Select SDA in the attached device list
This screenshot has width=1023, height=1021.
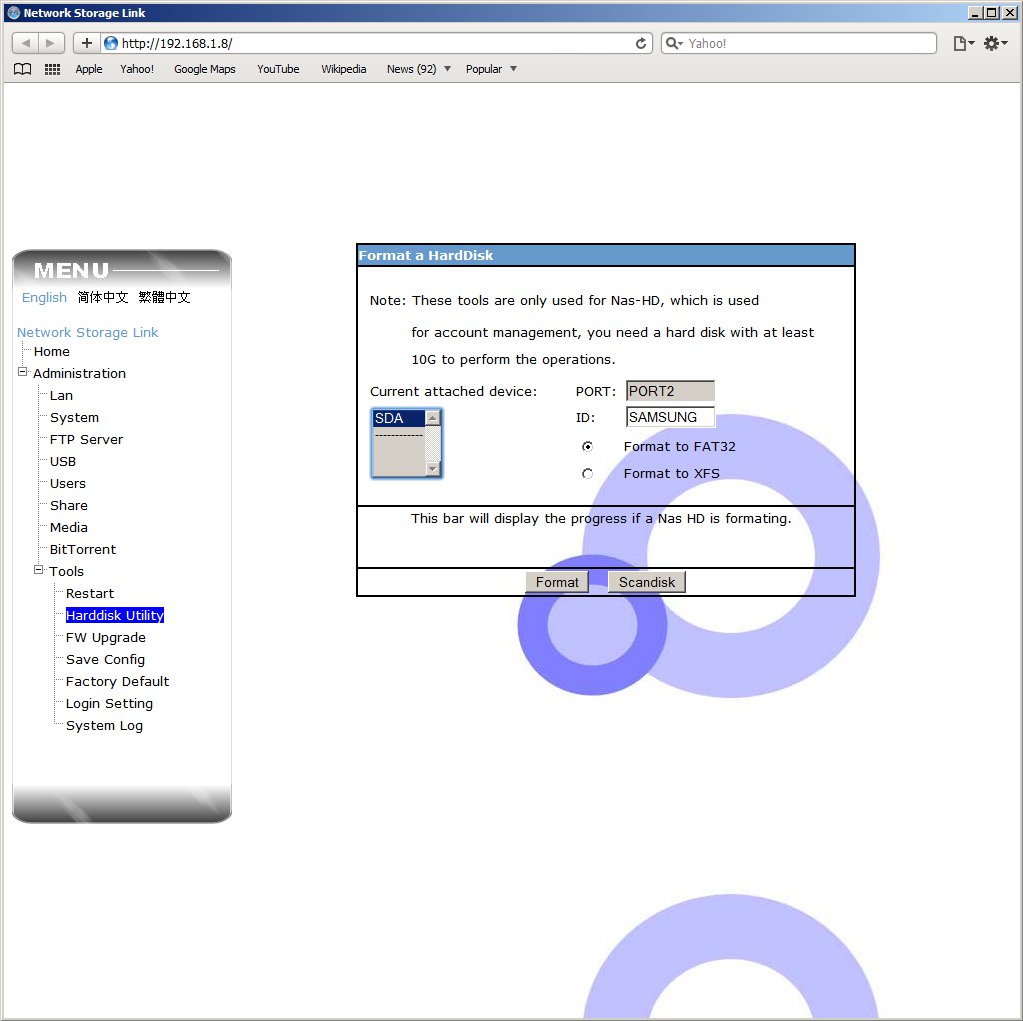(x=399, y=418)
